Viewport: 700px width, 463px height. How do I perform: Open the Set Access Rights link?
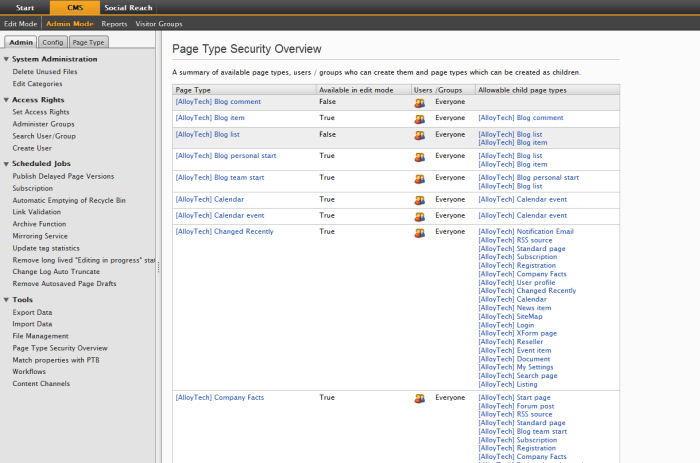coord(39,112)
